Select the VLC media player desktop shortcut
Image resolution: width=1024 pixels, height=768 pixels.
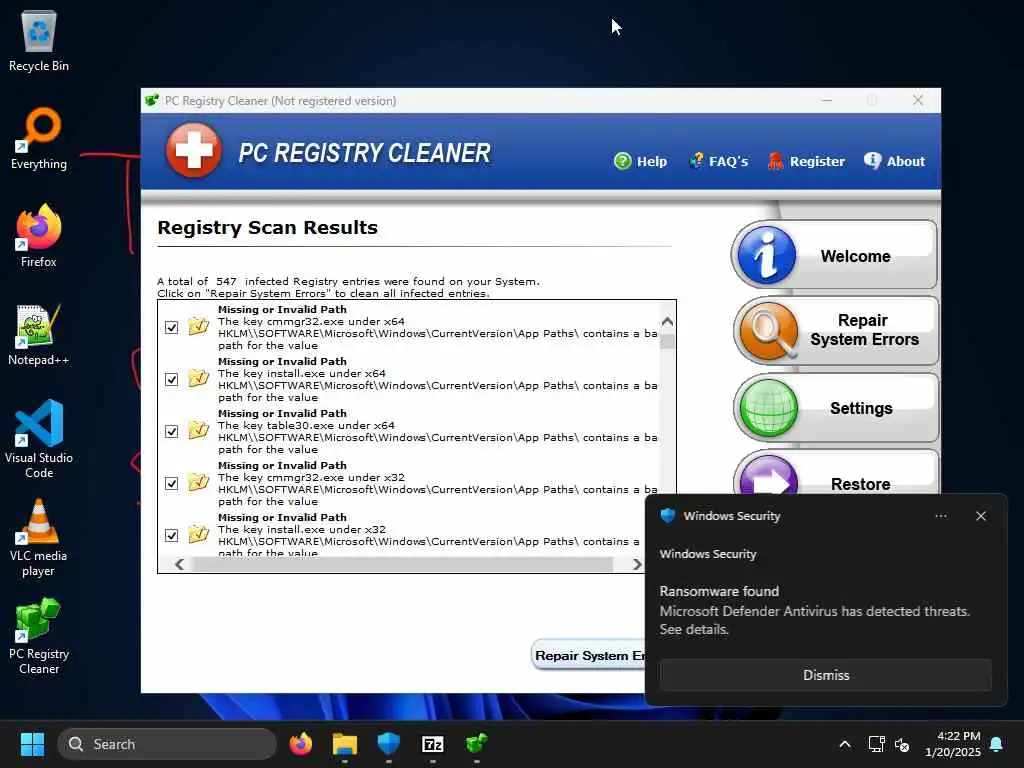(39, 538)
